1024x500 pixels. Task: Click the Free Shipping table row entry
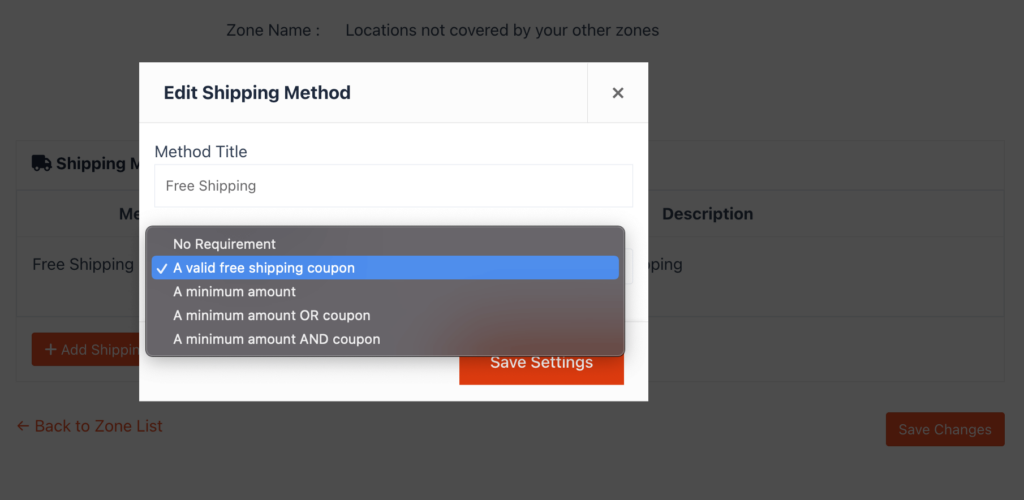coord(83,265)
